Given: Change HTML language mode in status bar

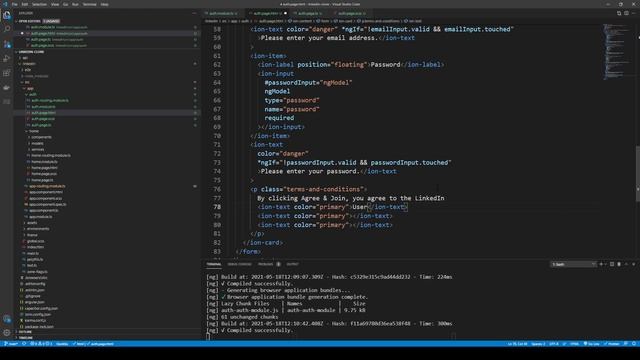Looking at the screenshot, I should [574, 344].
